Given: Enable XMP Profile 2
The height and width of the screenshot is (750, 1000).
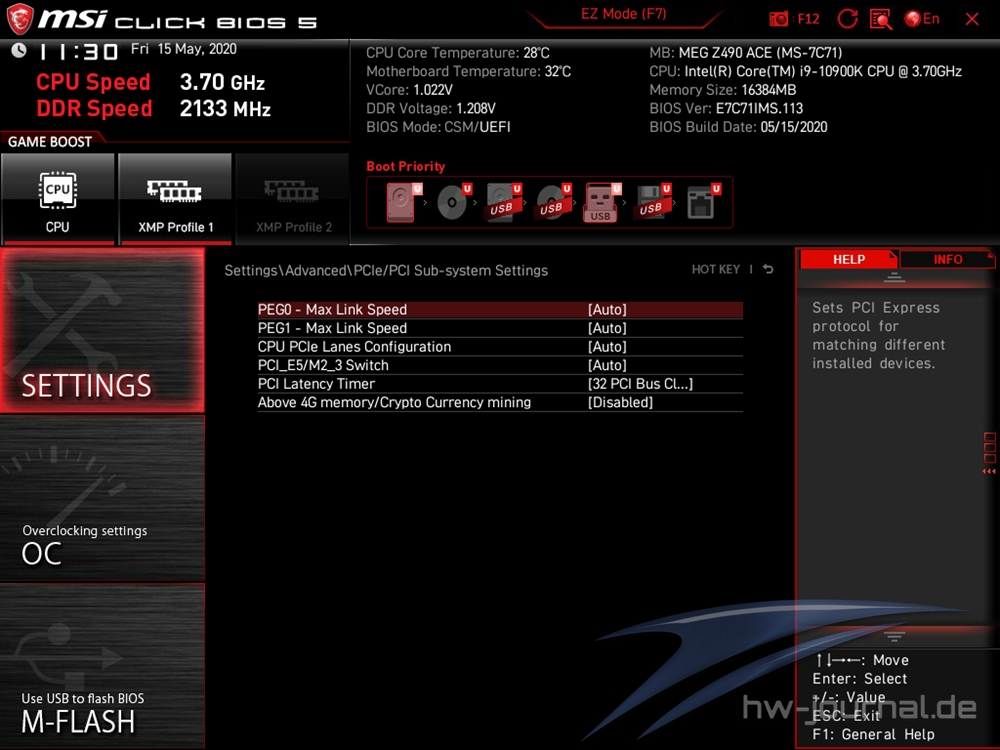Looking at the screenshot, I should pyautogui.click(x=293, y=199).
